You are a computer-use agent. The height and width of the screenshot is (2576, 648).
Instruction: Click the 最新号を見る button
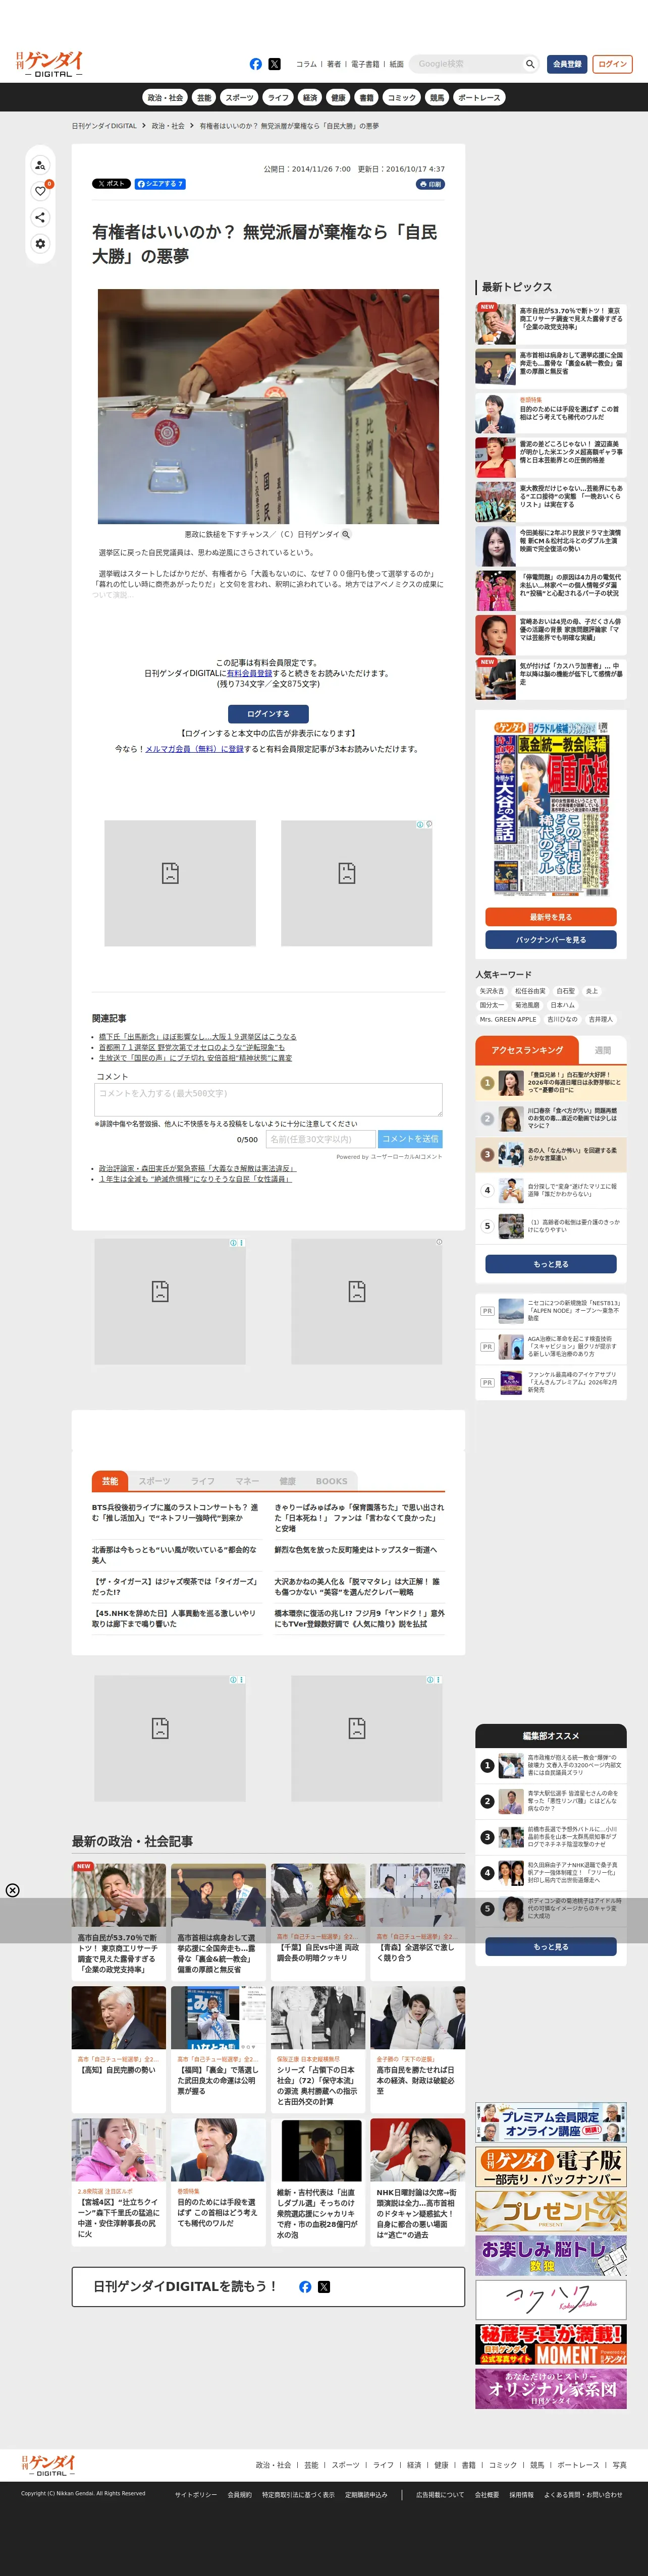point(551,917)
